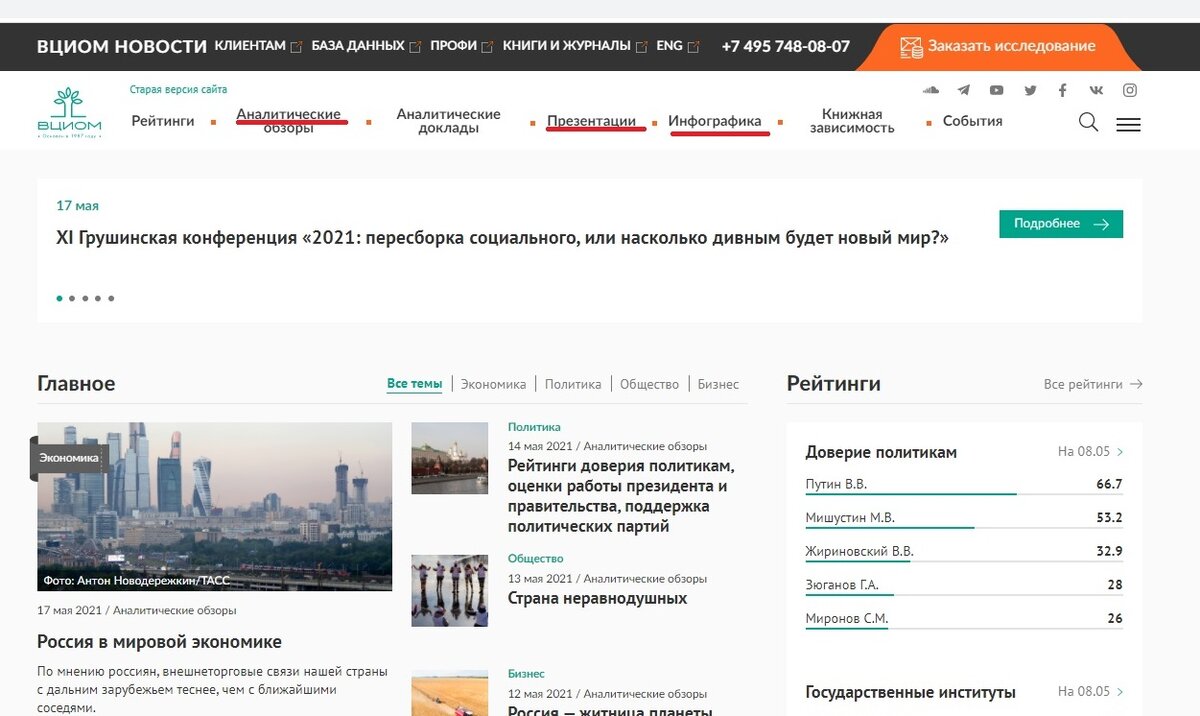Click arrow on Подробнее button
Viewport: 1200px width, 716px height.
1101,224
